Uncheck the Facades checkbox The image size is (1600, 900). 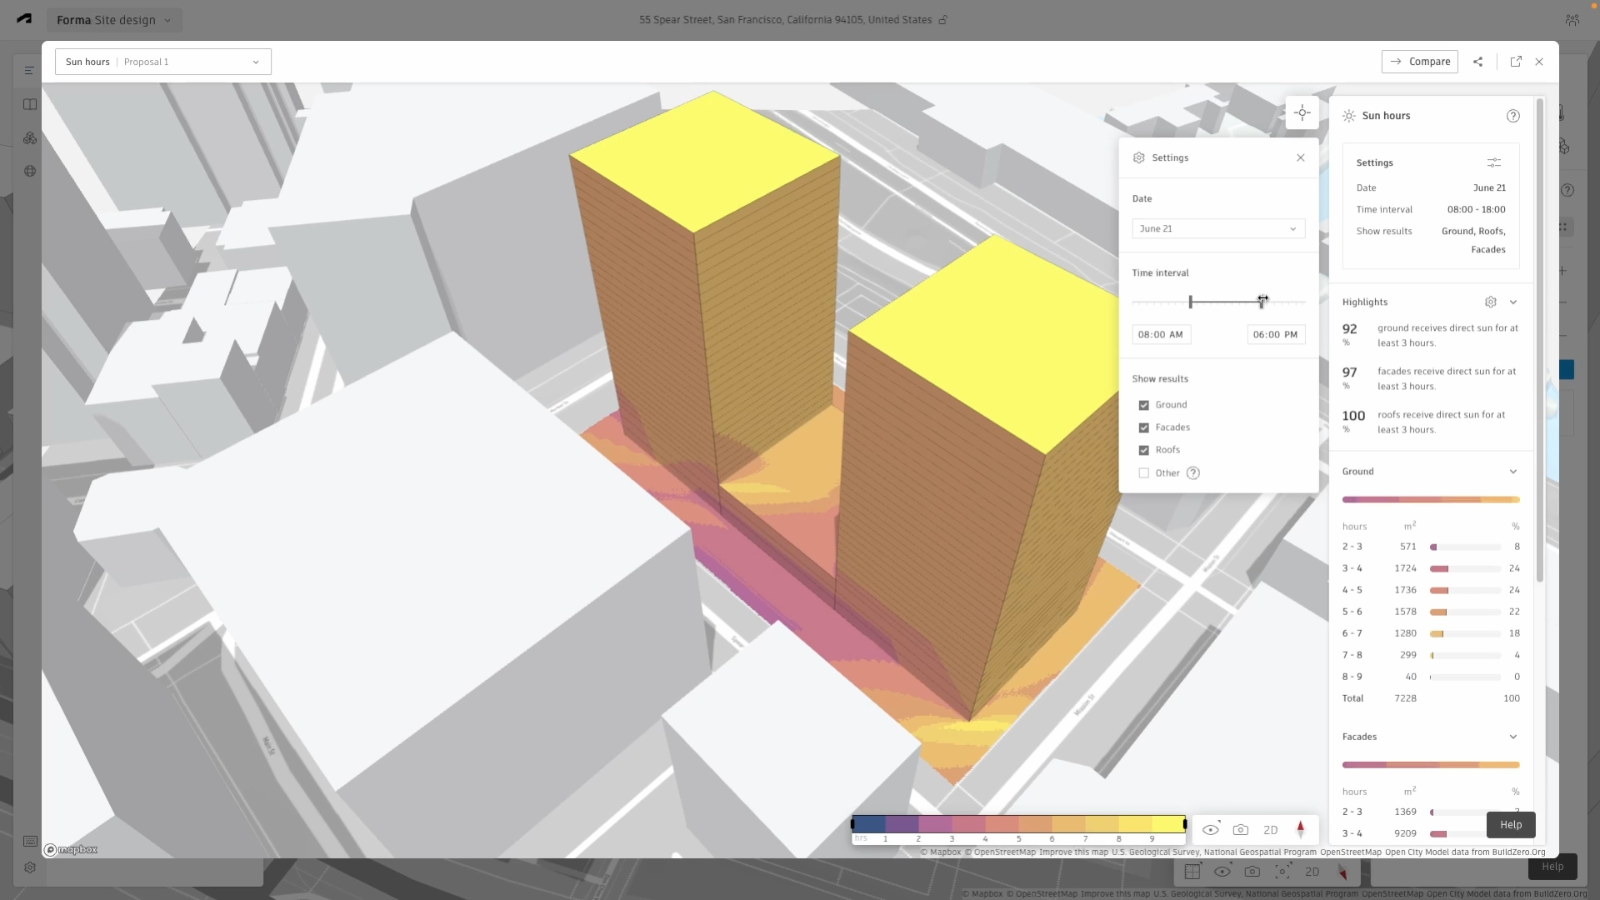point(1144,428)
